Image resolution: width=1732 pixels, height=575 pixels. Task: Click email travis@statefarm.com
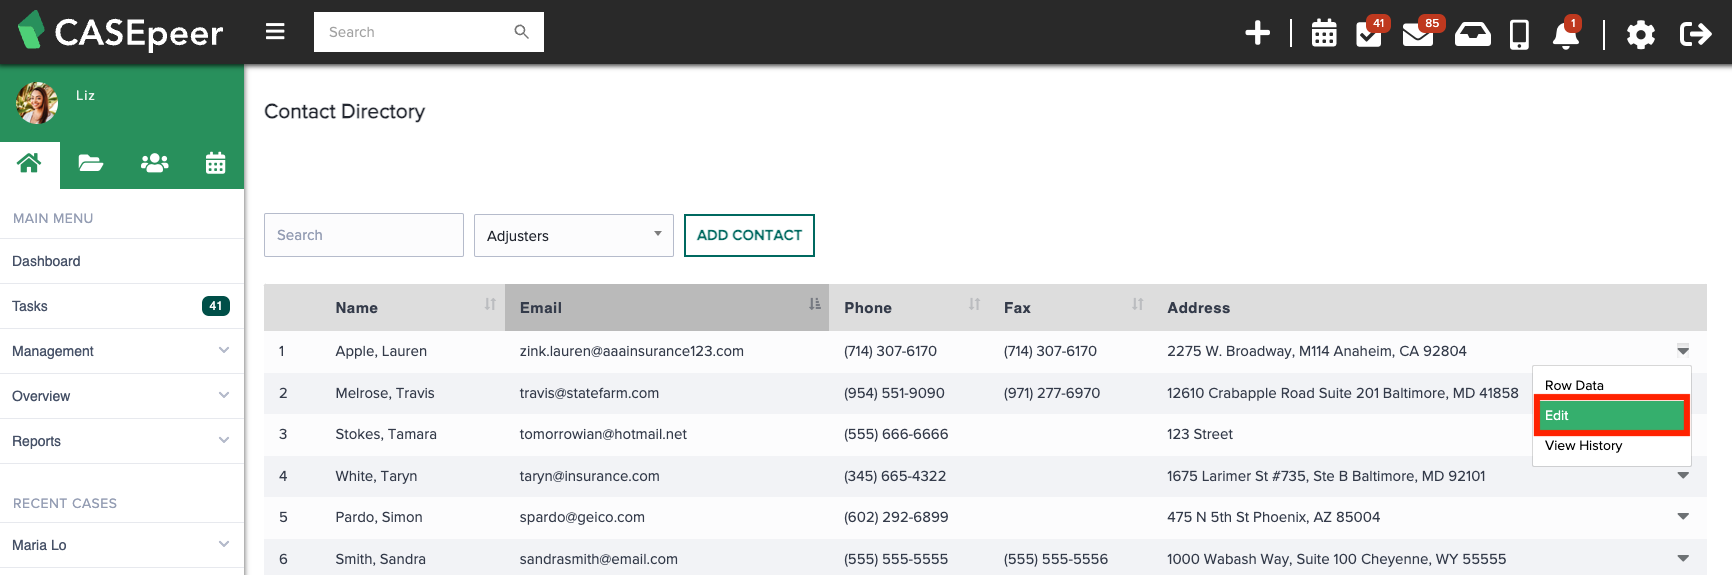click(x=589, y=393)
